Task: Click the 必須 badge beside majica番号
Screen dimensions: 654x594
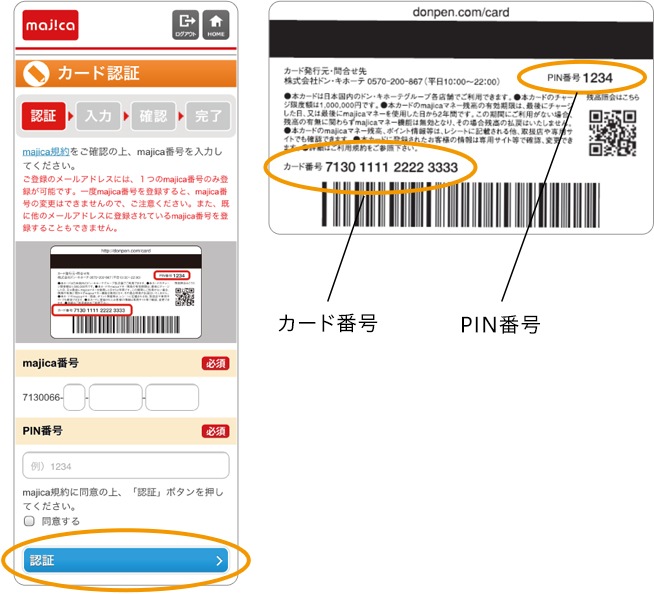Action: point(216,363)
